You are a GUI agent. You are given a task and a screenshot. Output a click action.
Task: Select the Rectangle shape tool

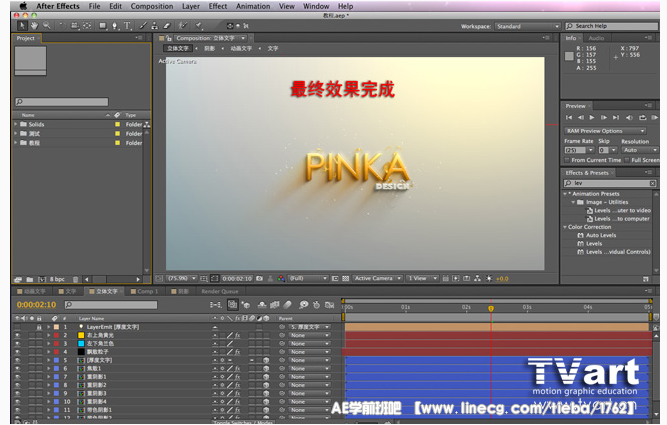pyautogui.click(x=103, y=26)
